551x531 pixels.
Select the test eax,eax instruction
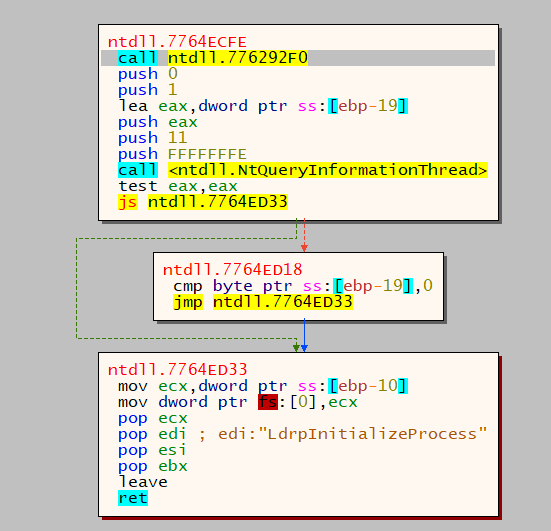[x=178, y=186]
